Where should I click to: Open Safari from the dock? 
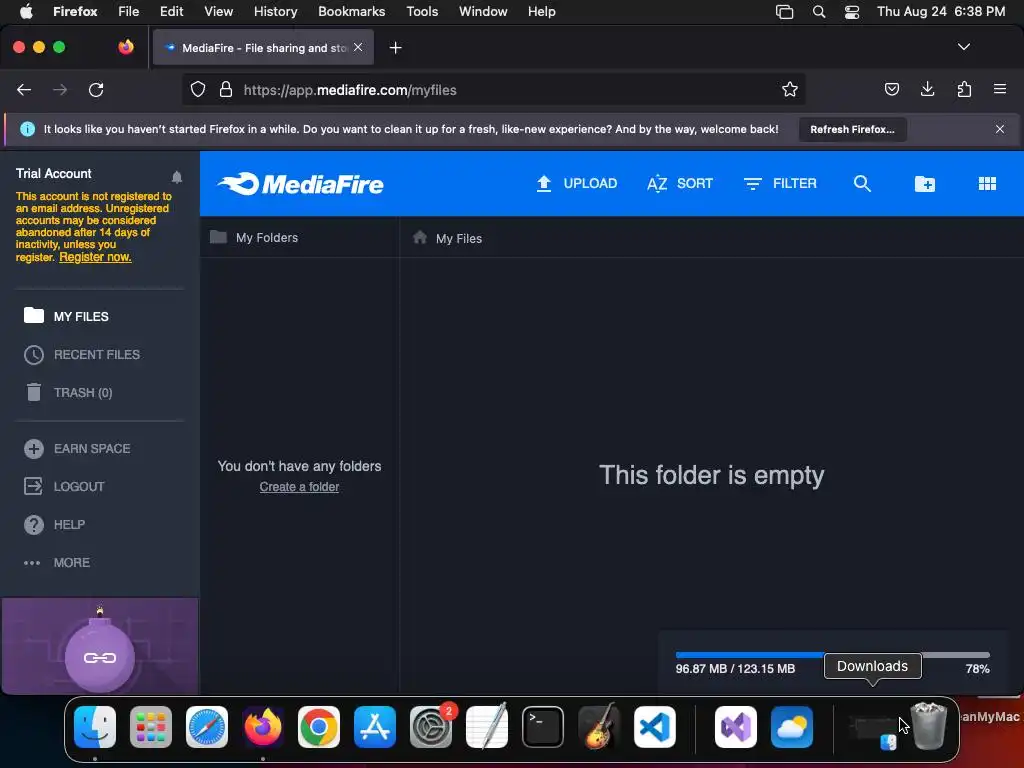point(207,727)
